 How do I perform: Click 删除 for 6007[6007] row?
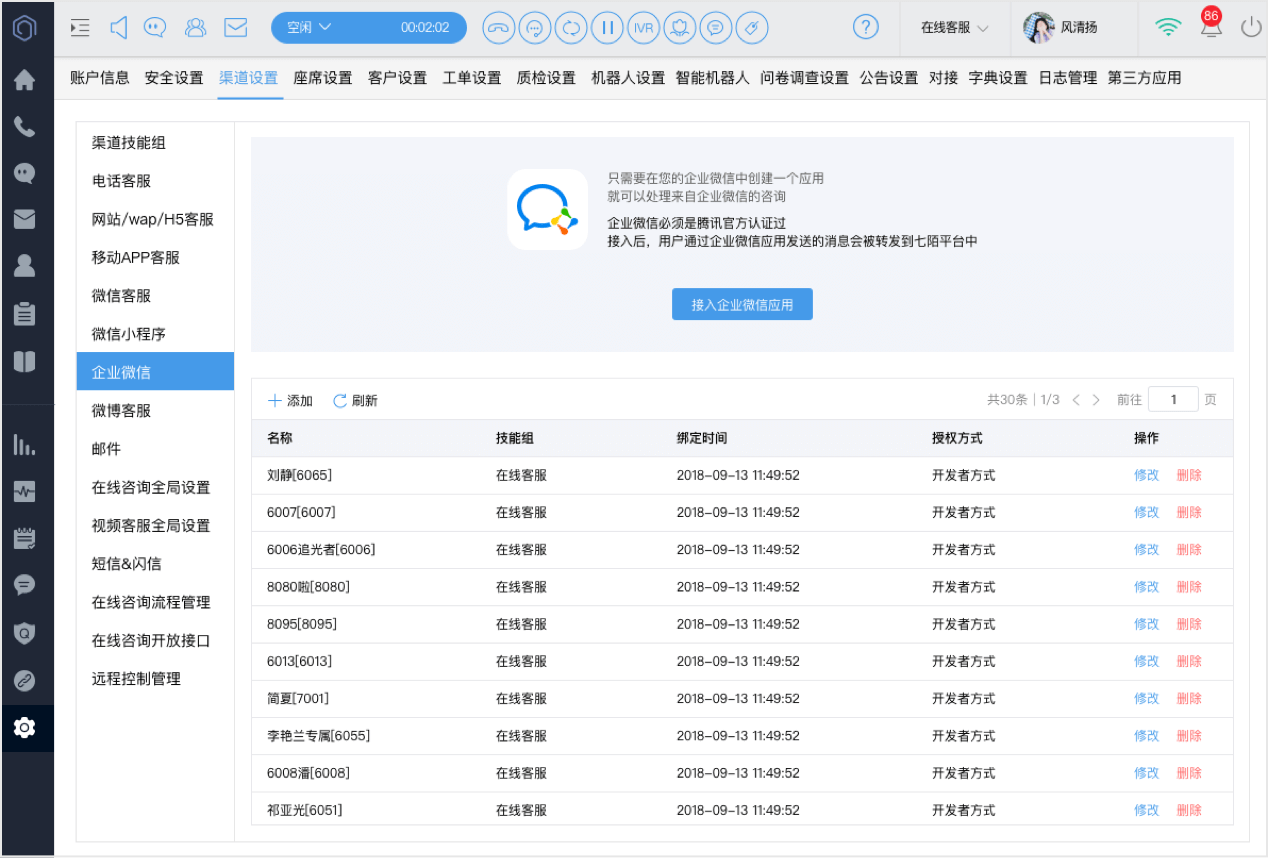tap(1189, 512)
